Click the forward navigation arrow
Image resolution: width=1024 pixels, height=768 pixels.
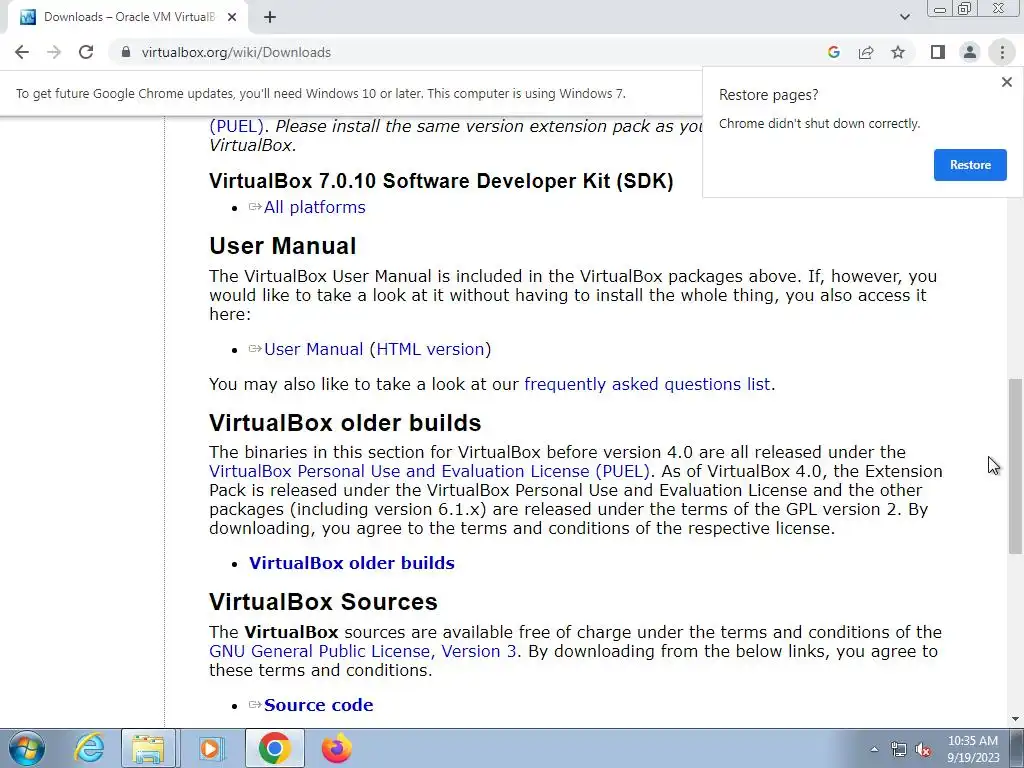click(x=54, y=52)
